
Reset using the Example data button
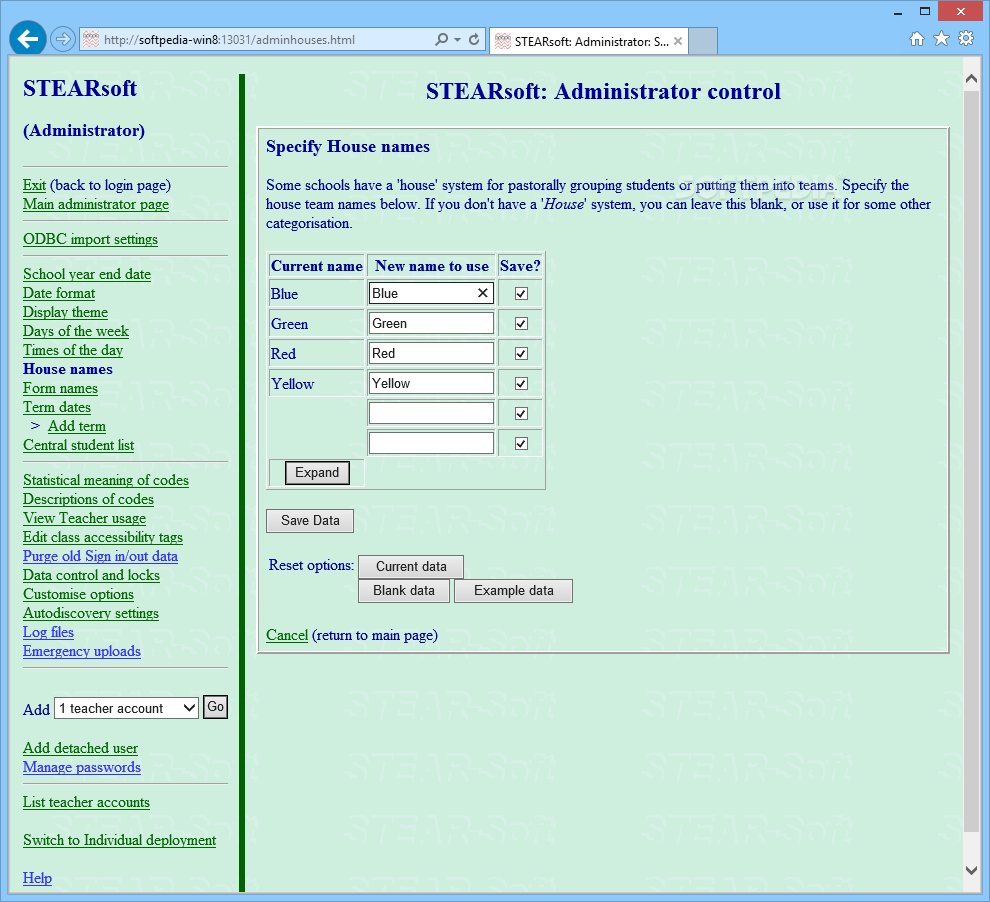[x=513, y=591]
